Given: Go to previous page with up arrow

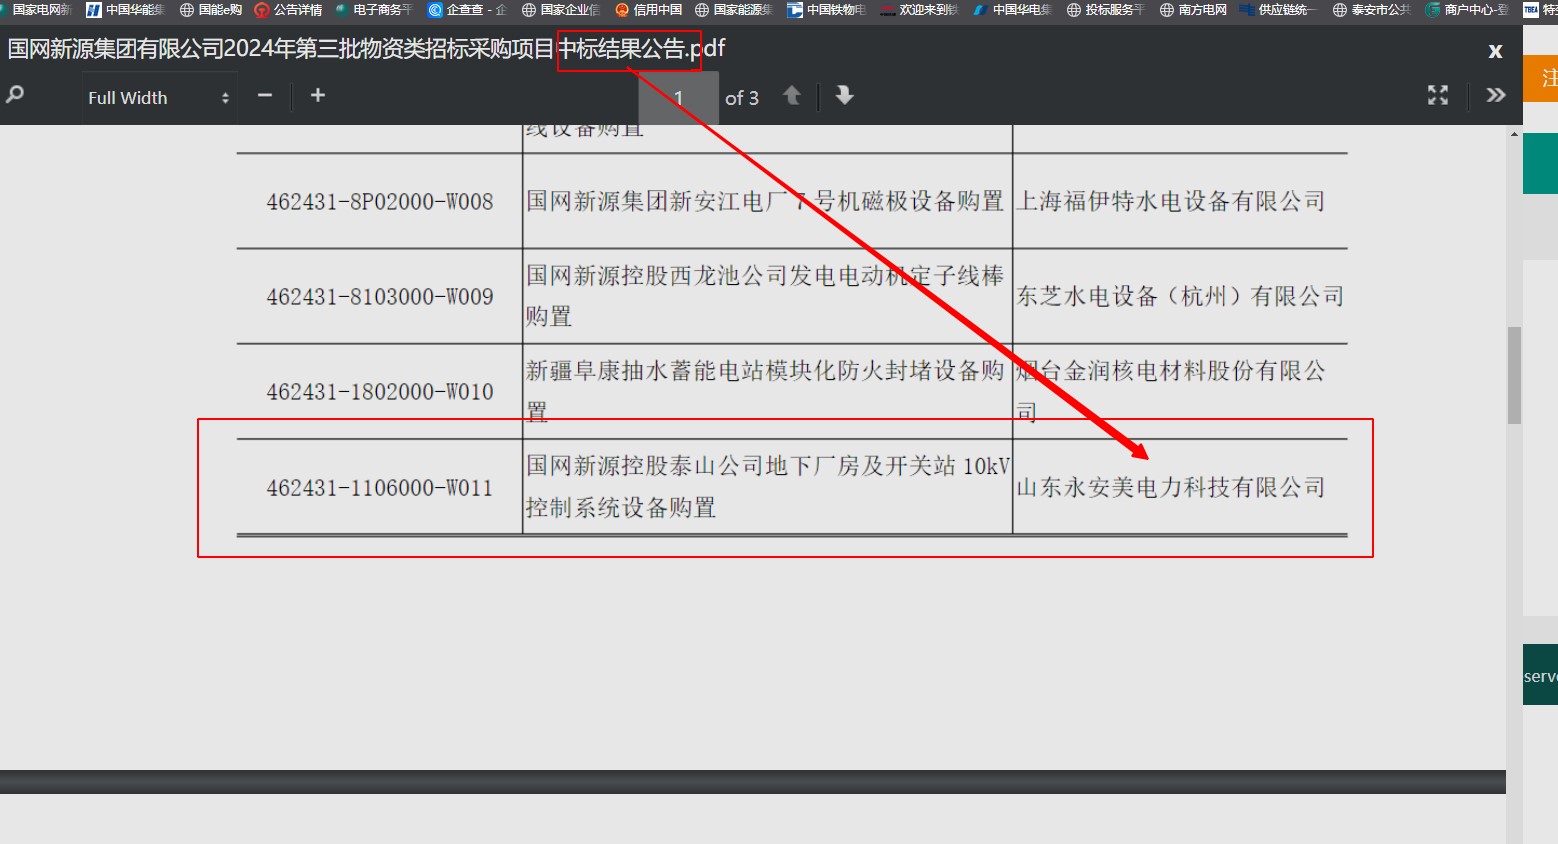Looking at the screenshot, I should [x=792, y=95].
